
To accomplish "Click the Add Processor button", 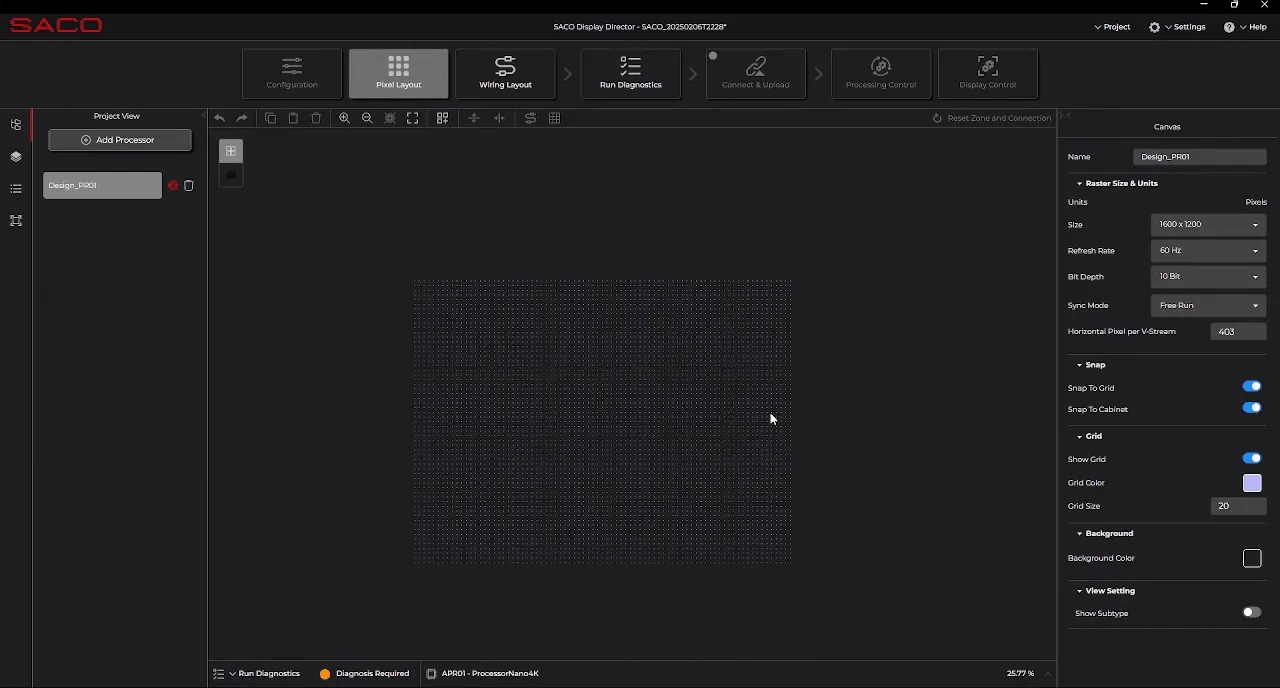I will click(x=119, y=140).
